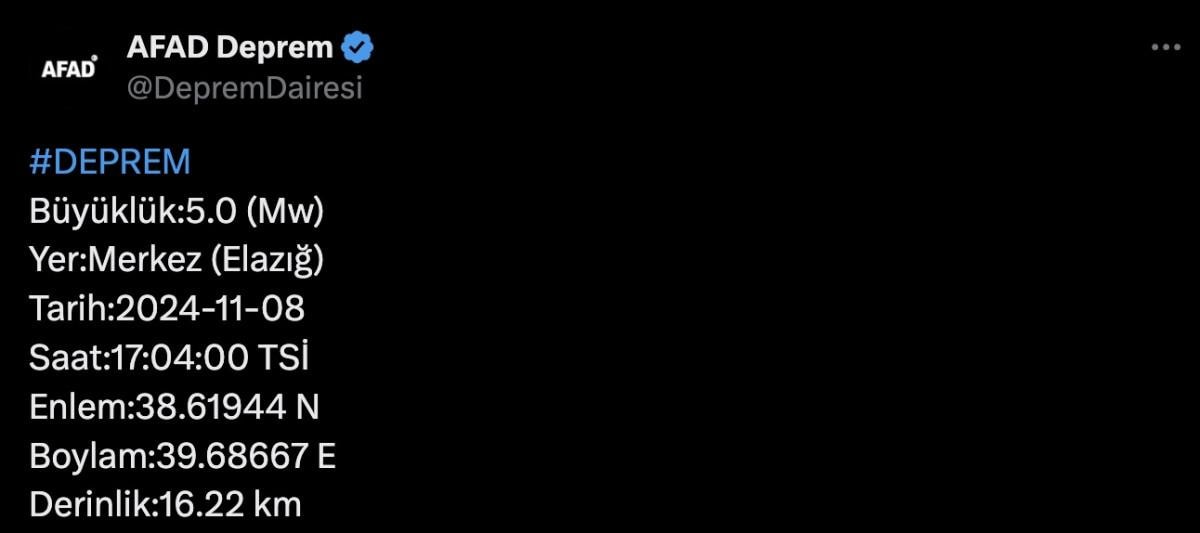Click the blue verified badge
The image size is (1200, 533).
tap(358, 47)
